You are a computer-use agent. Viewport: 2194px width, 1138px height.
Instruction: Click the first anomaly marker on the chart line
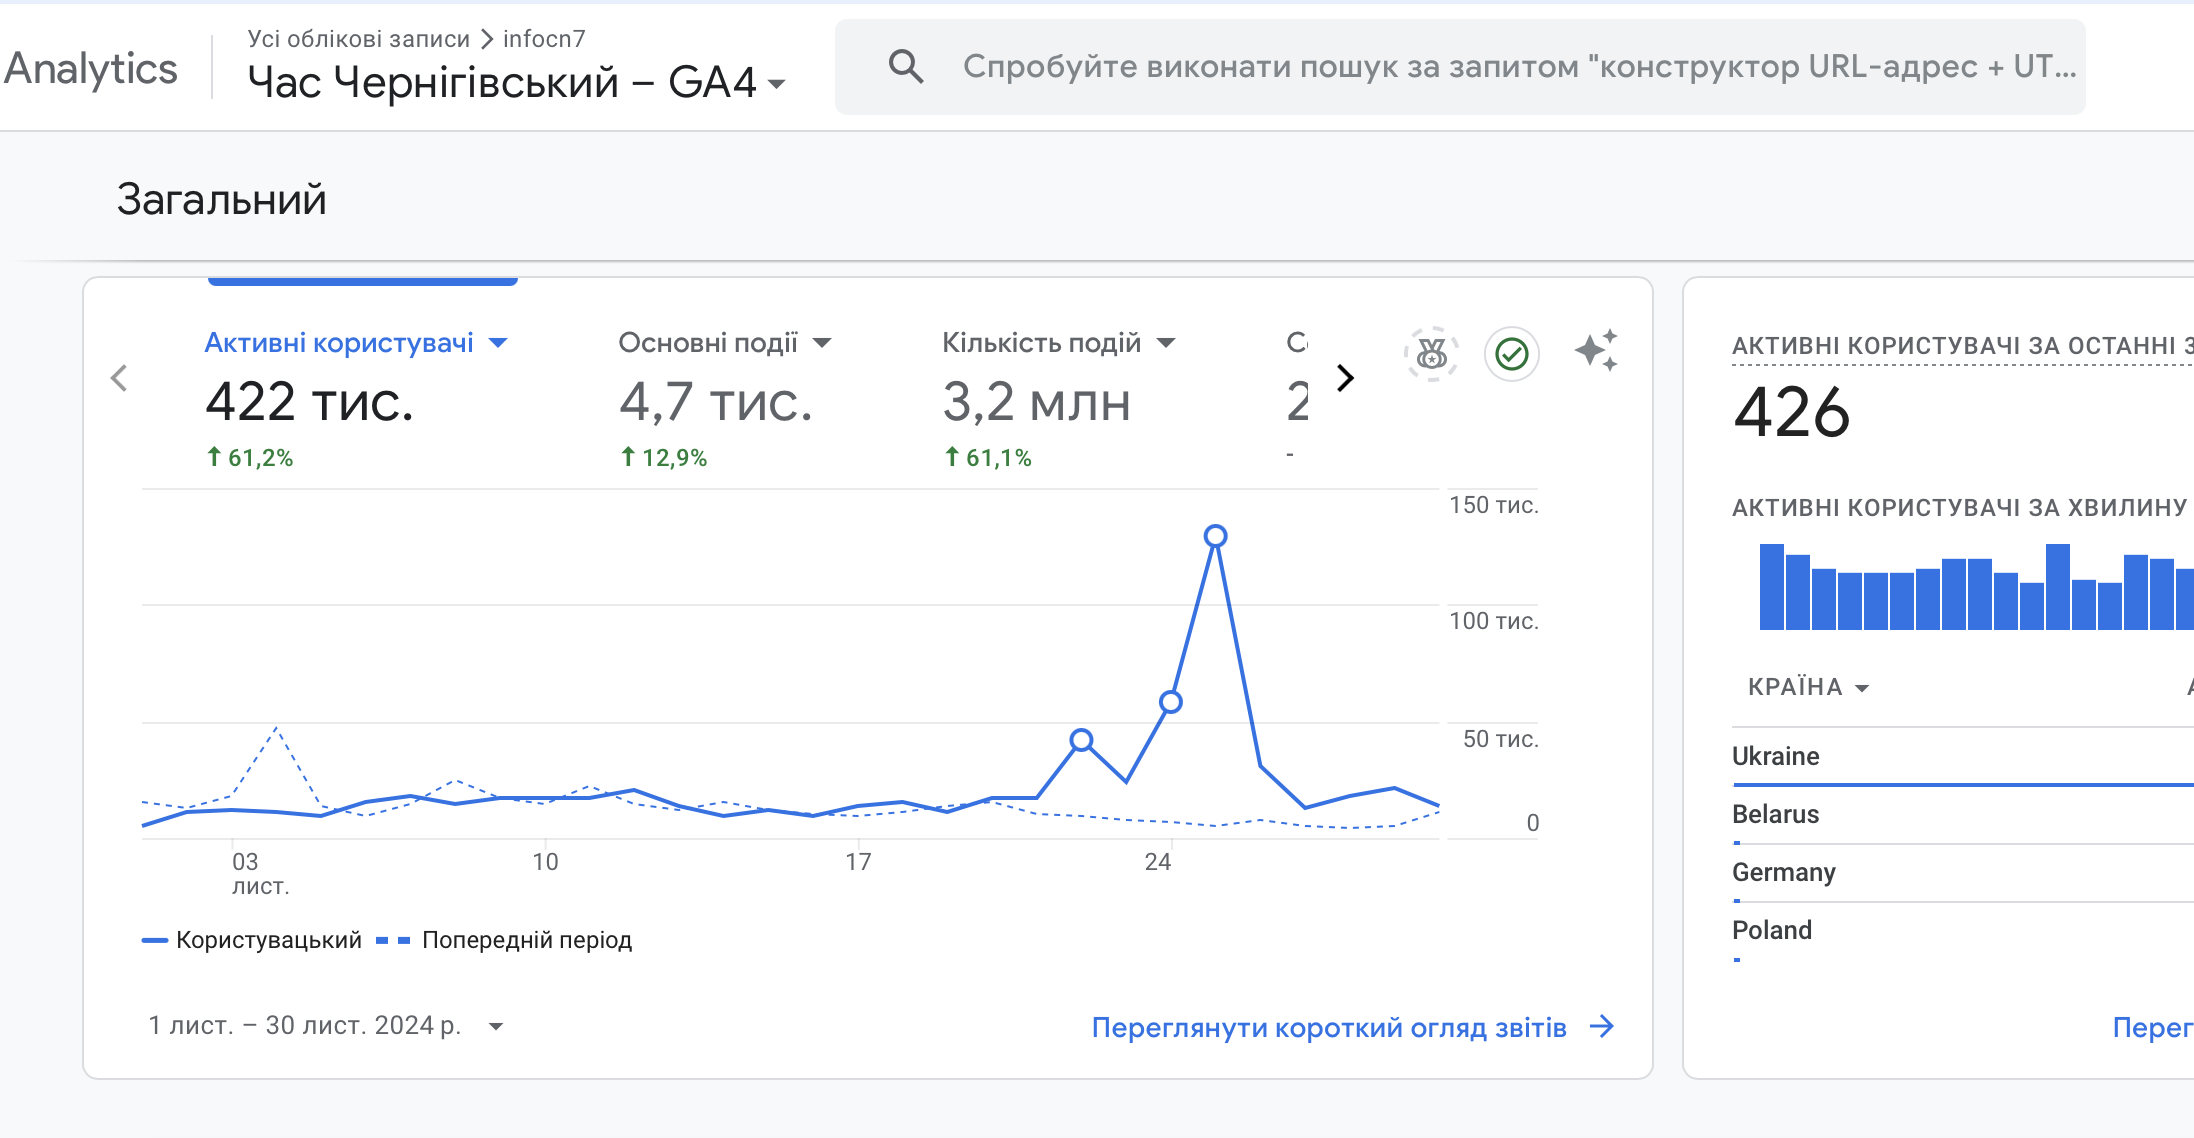[1081, 740]
